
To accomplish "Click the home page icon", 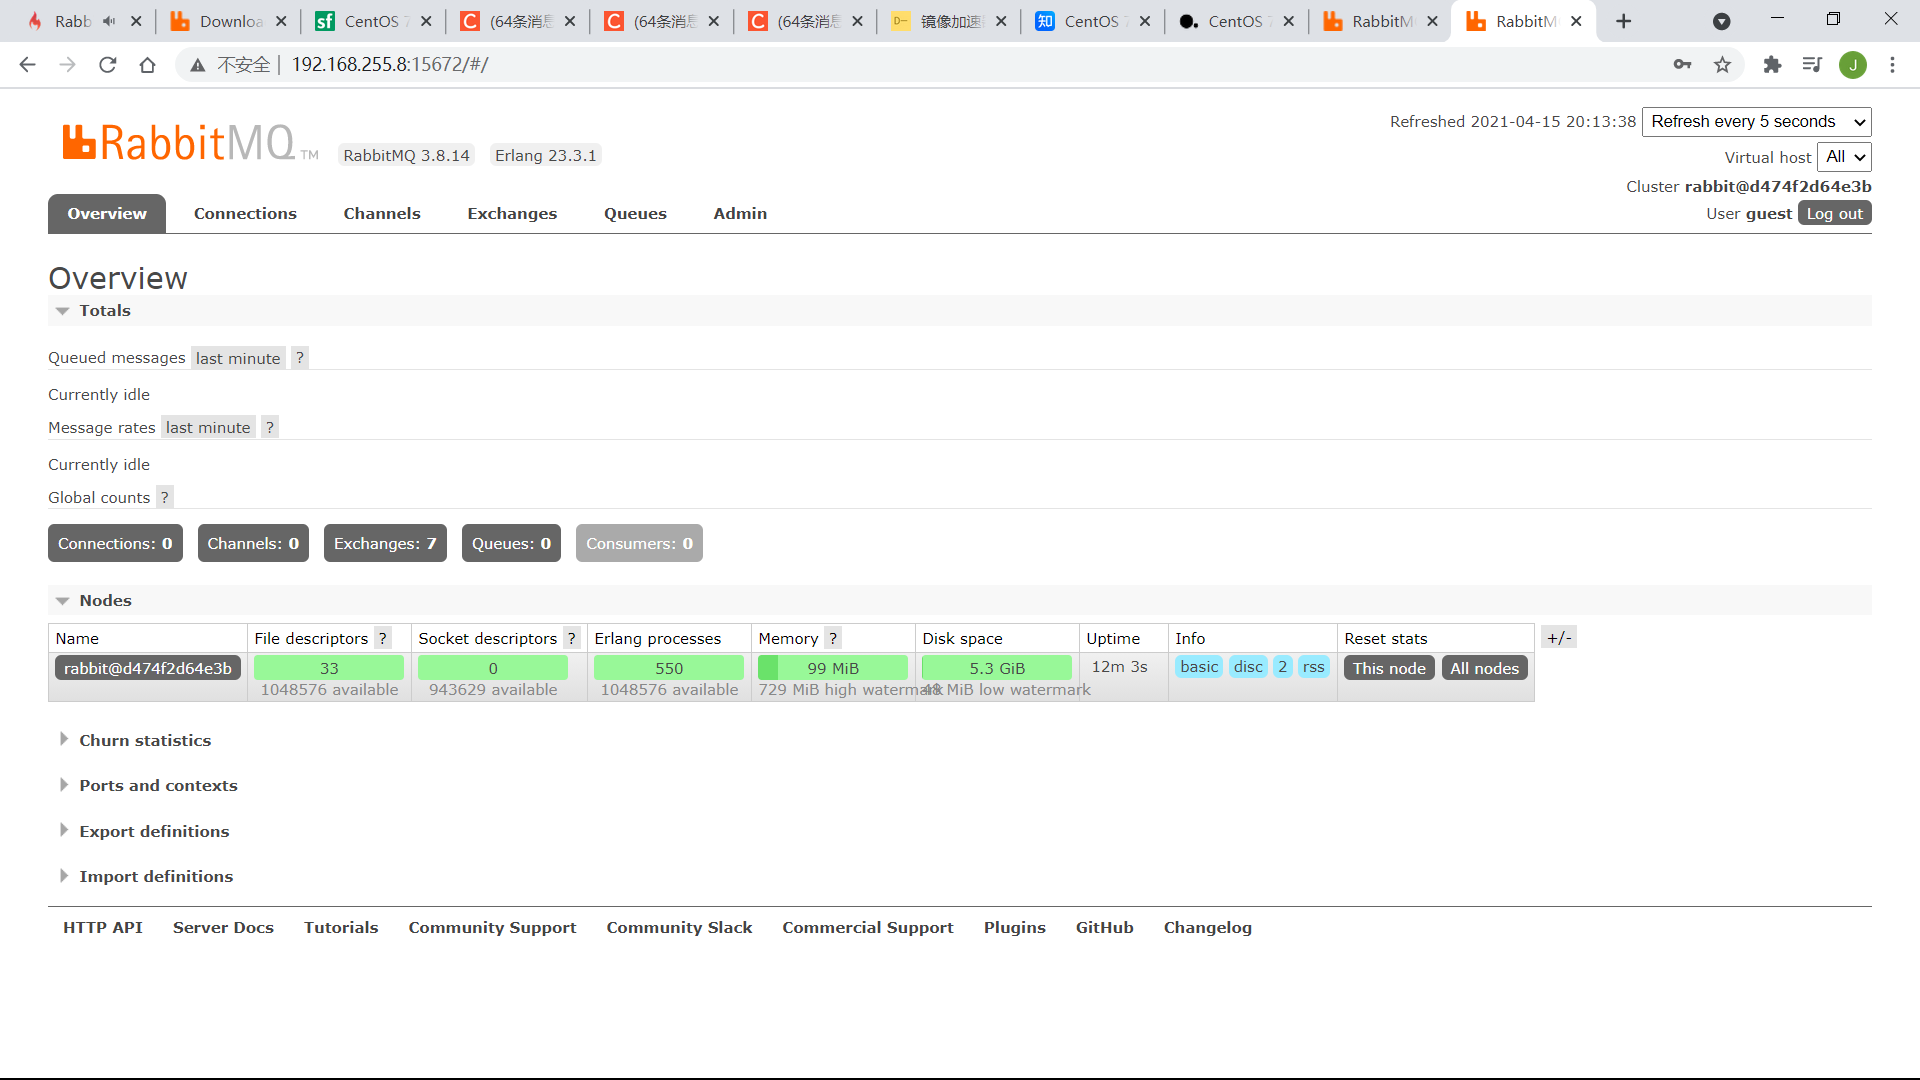I will (148, 65).
